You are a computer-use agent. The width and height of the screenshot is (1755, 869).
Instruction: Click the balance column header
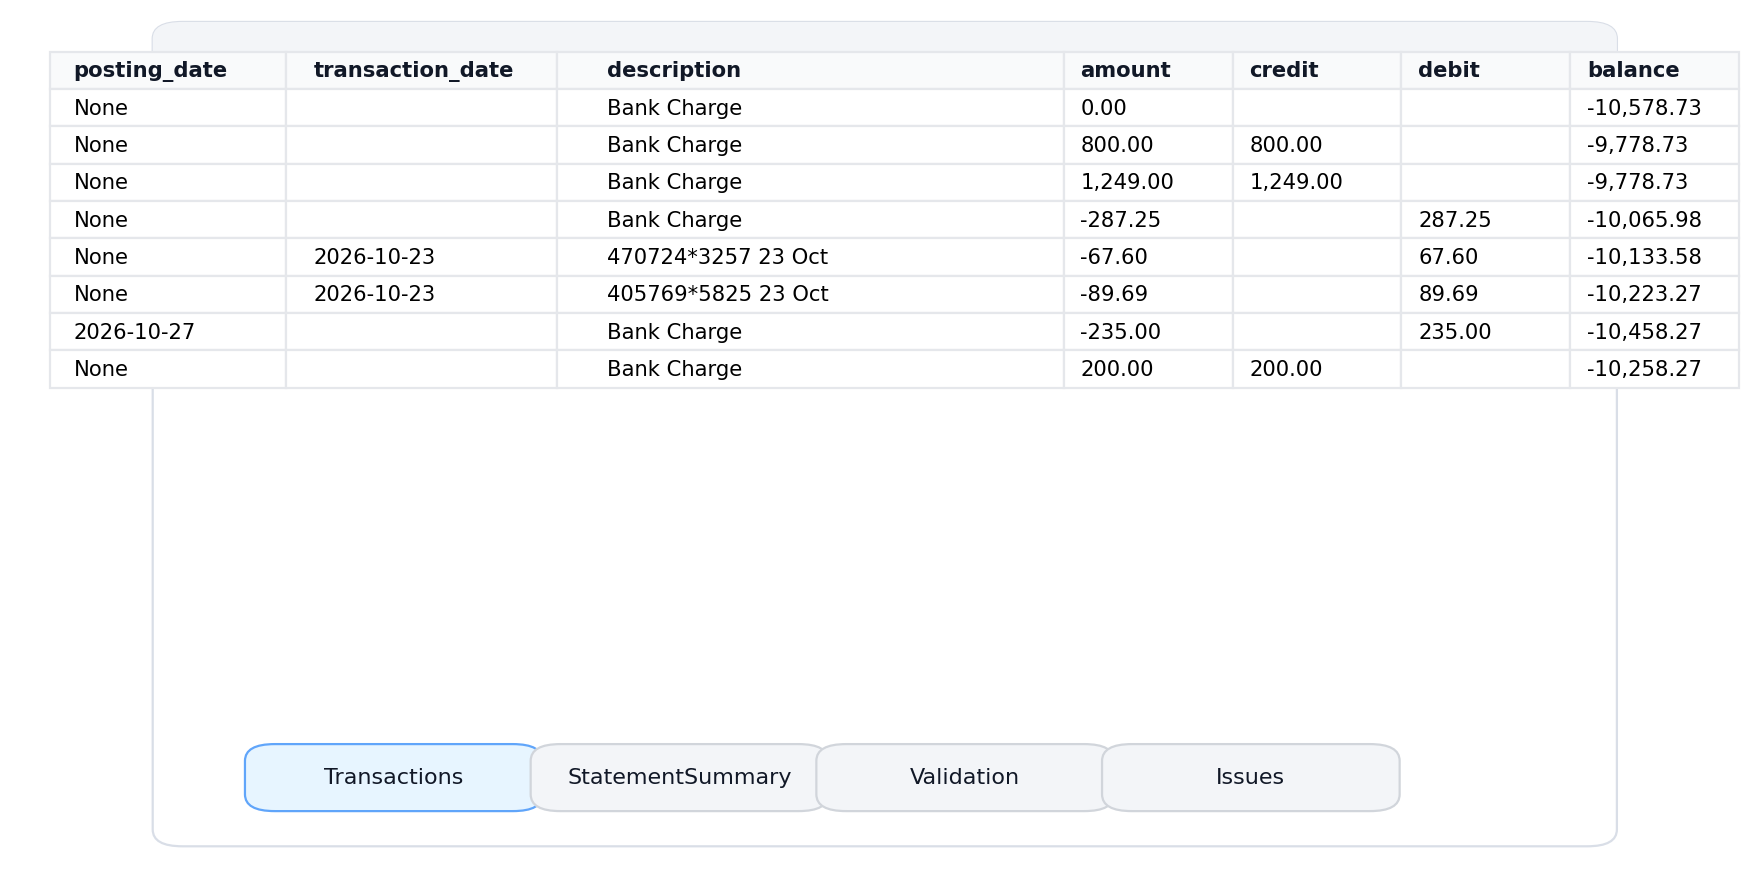(1654, 70)
